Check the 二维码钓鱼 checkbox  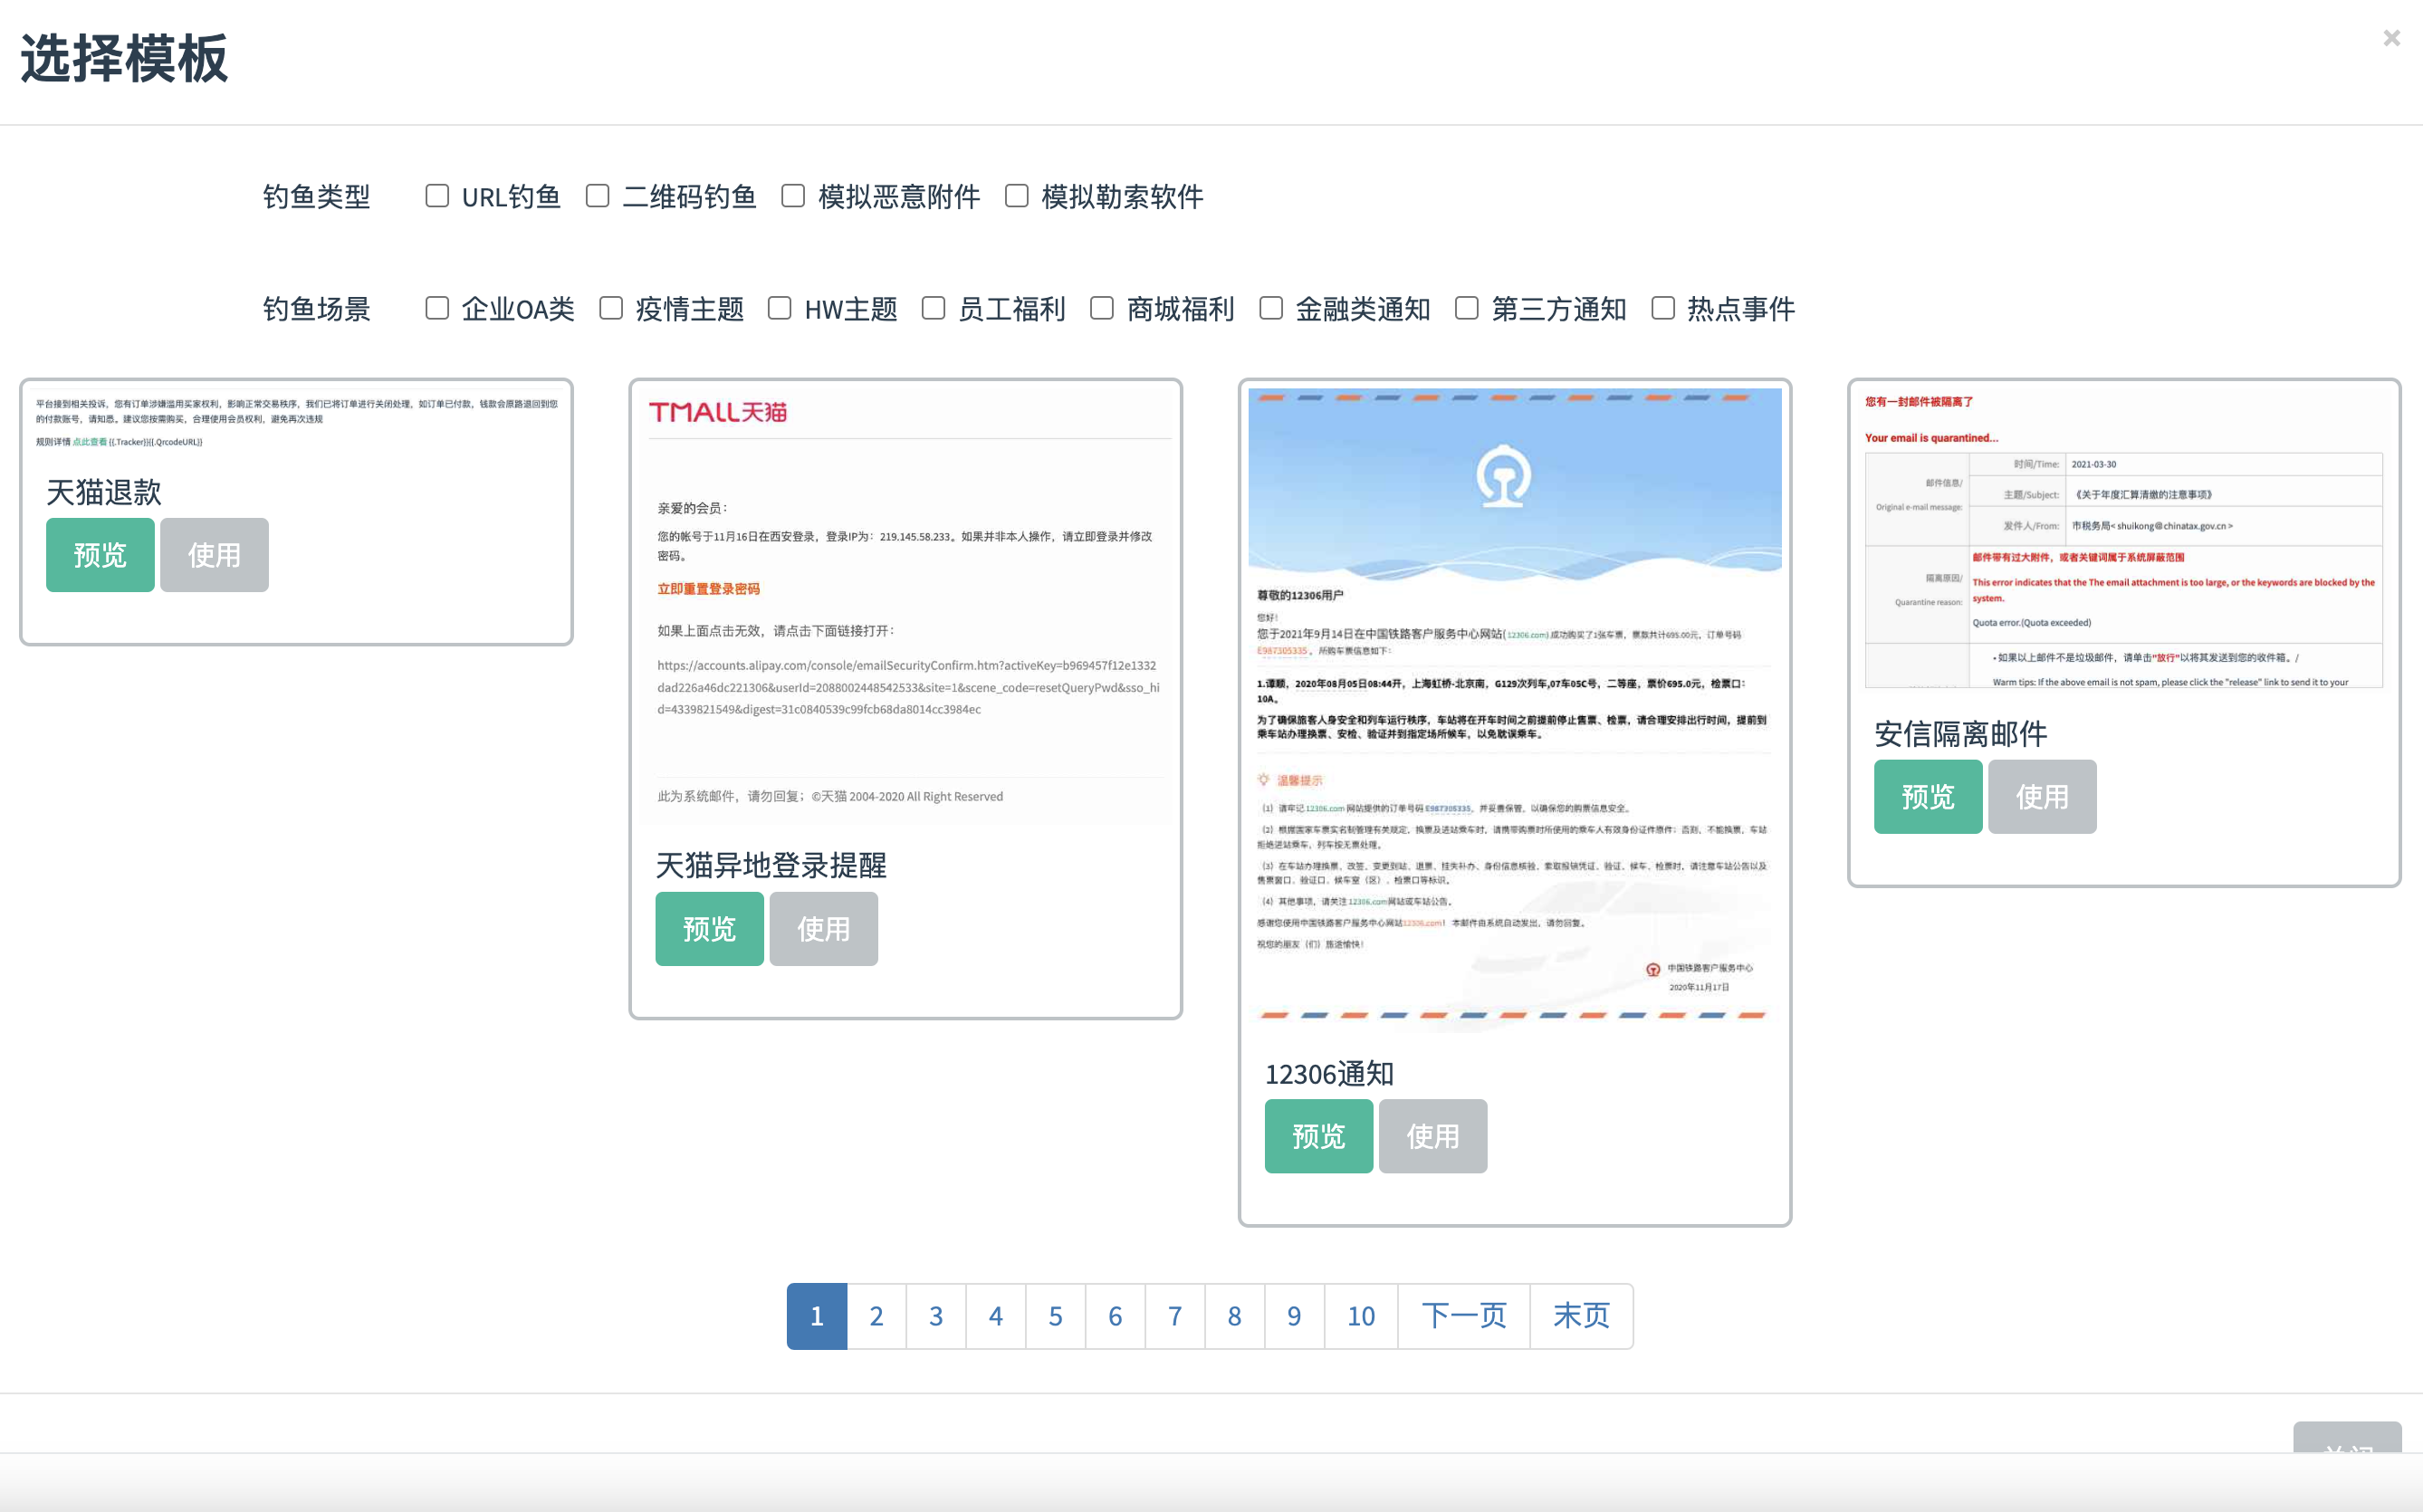(598, 195)
